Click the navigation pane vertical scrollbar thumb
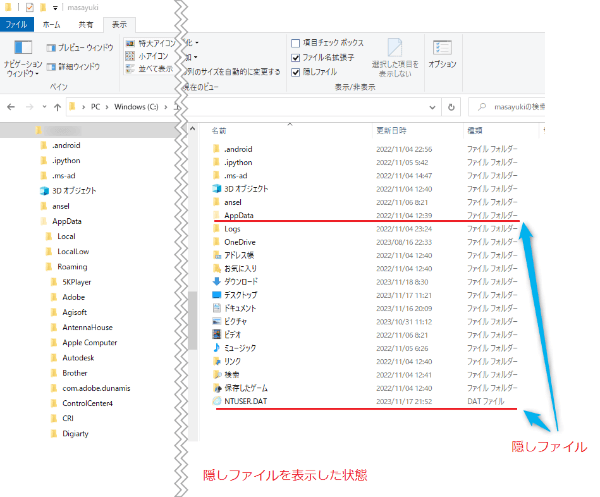The width and height of the screenshot is (600, 497). click(192, 320)
